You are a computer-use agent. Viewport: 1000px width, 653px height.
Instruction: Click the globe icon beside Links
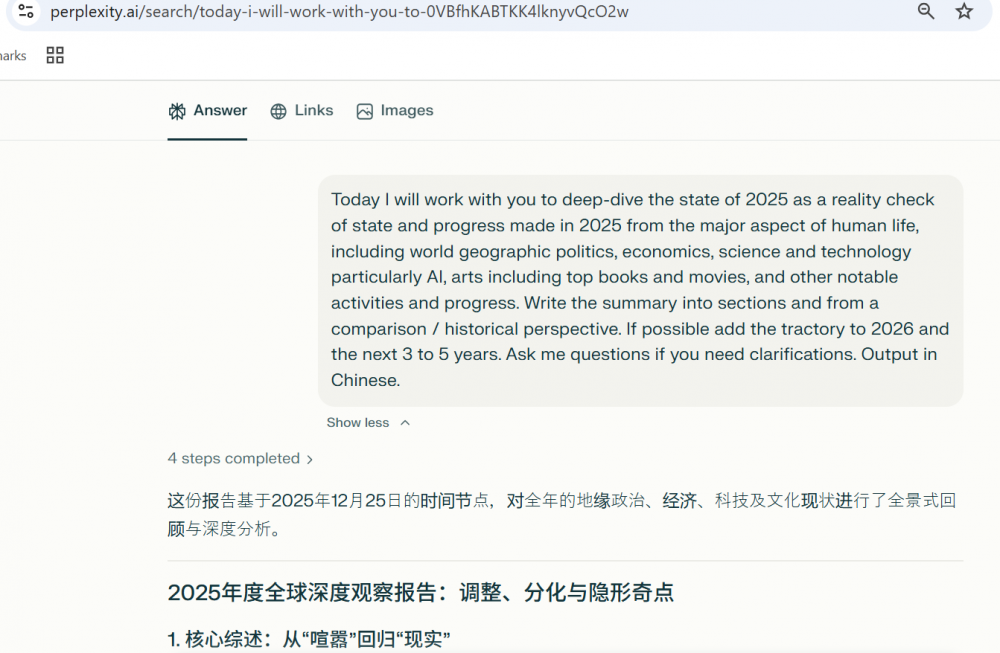click(x=279, y=111)
